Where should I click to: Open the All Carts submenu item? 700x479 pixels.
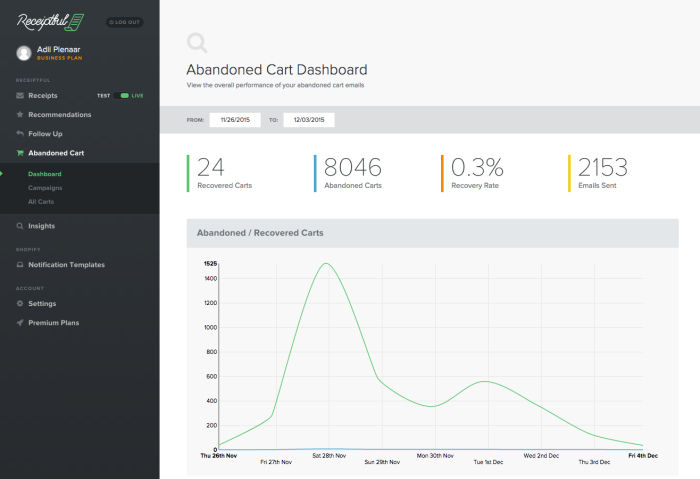pos(41,202)
